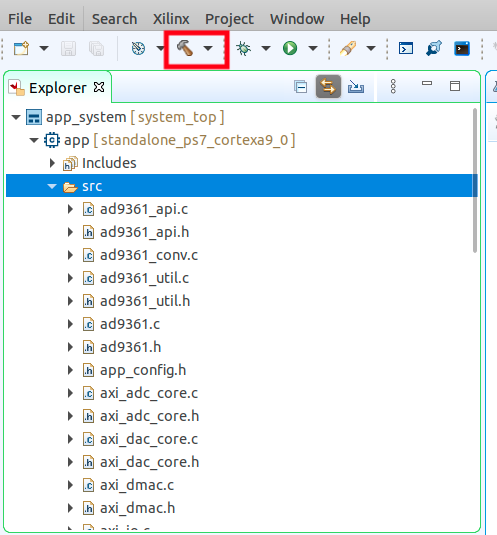Select the src folder row
Screen dimensions: 497x535
242,186
